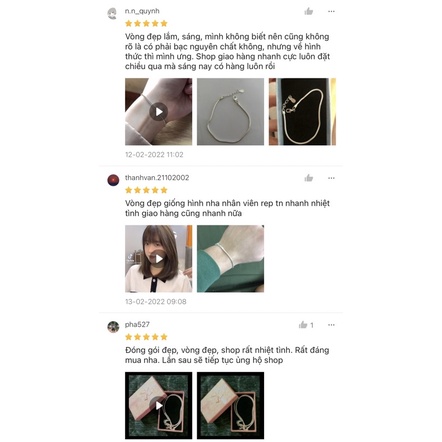Play n.n_quynh's wrist bracelet video
Screen dimensions: 442x442
point(158,112)
